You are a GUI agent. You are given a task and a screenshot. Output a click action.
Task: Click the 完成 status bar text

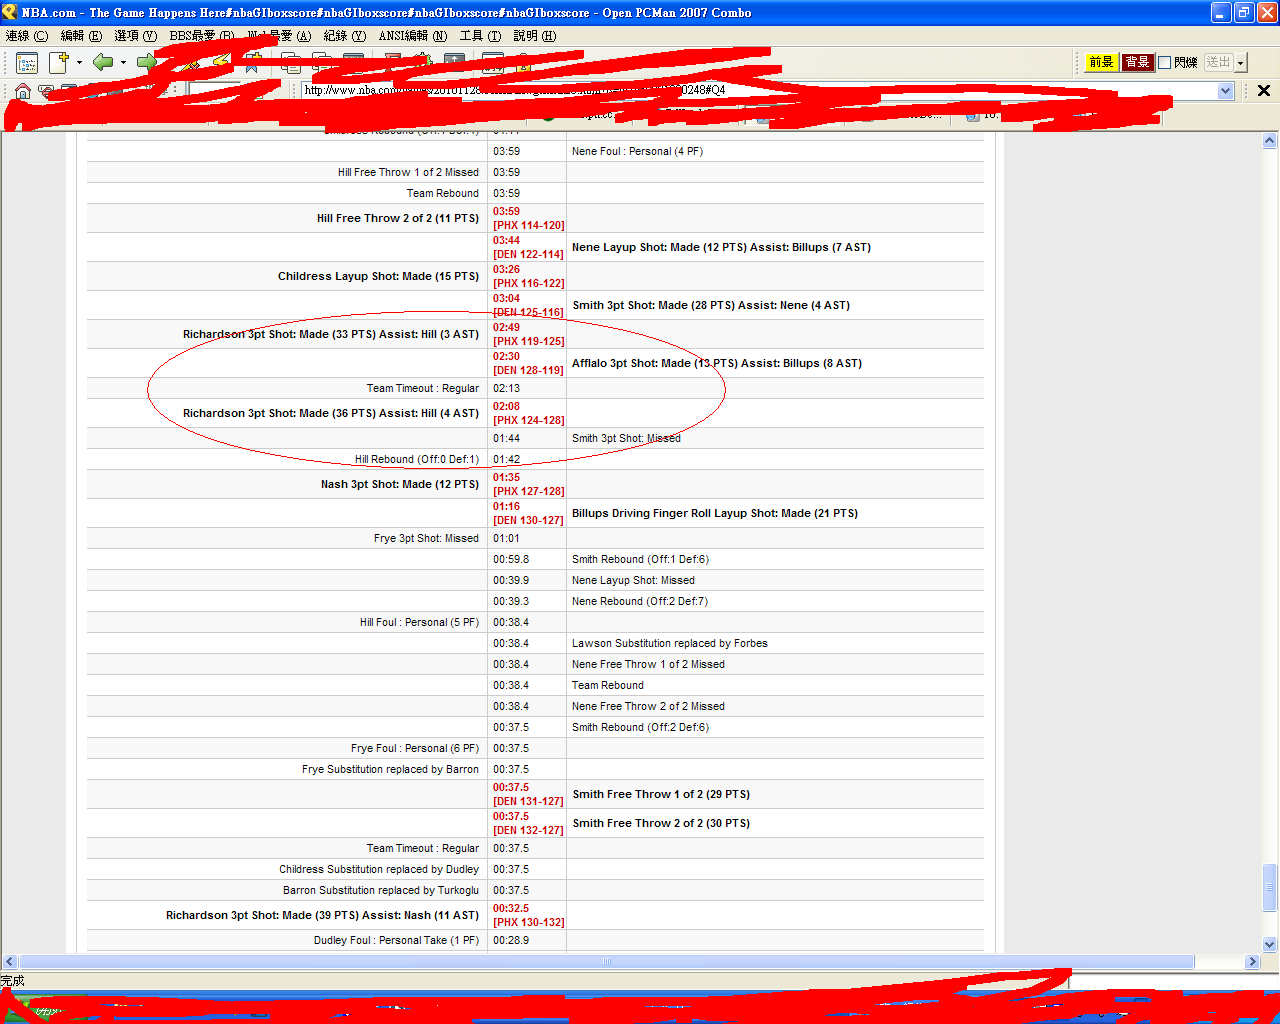(13, 981)
